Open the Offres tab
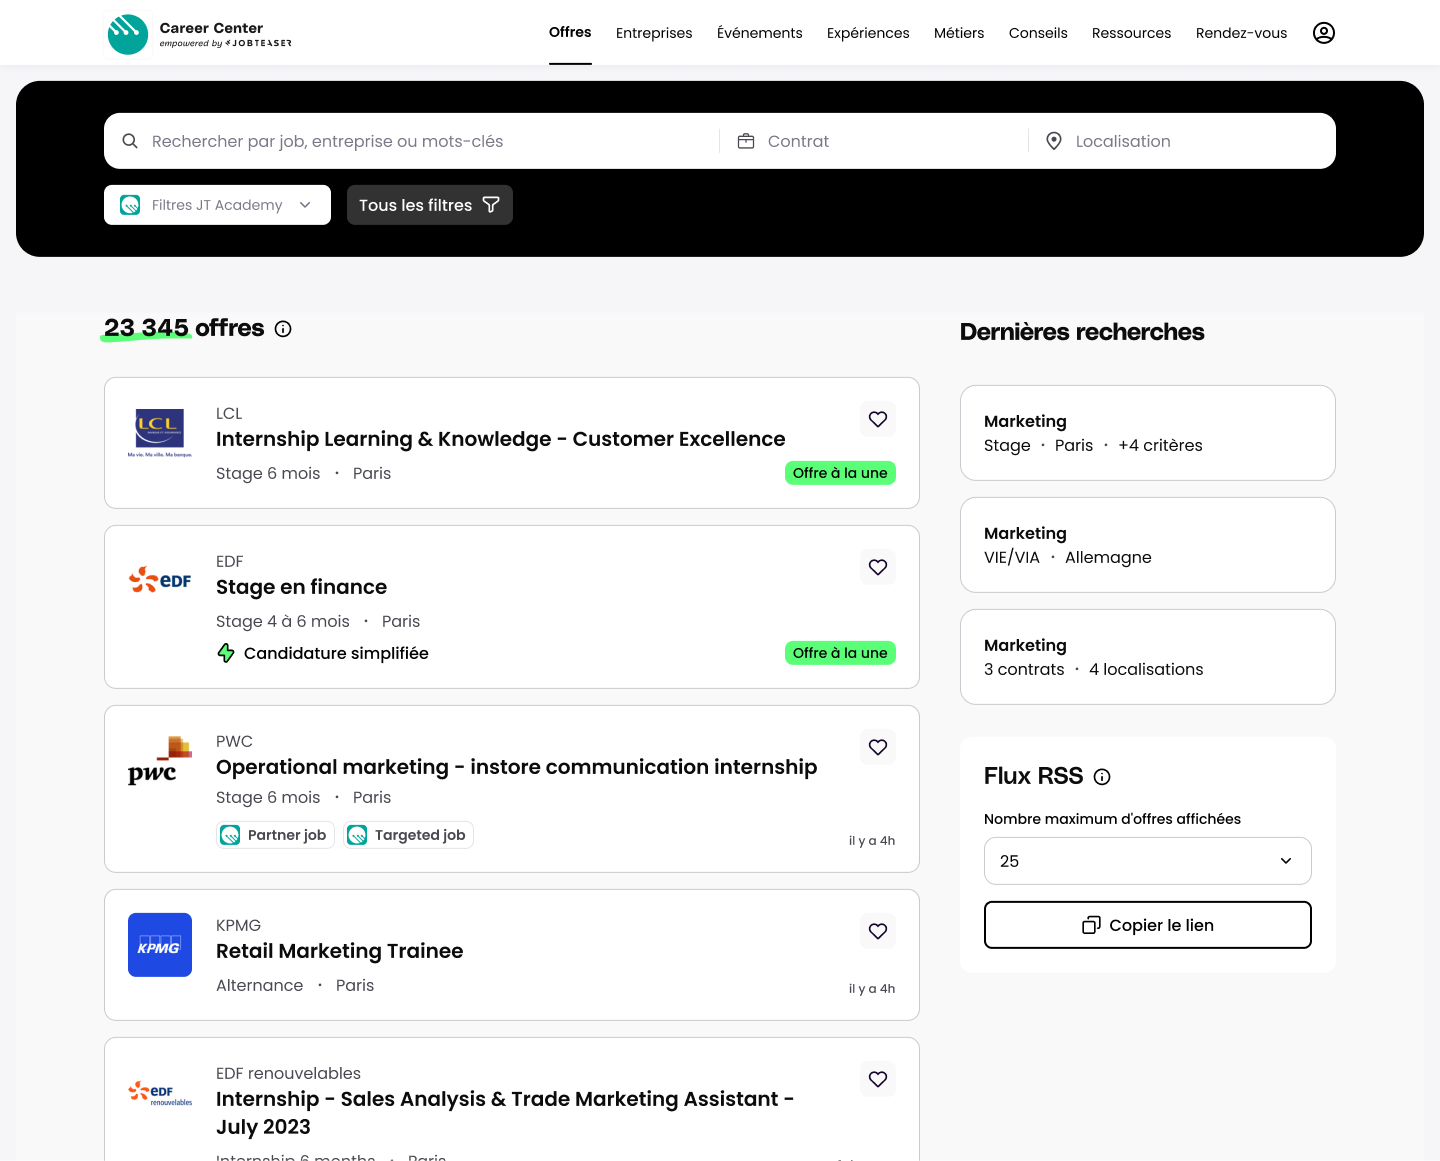The image size is (1440, 1161). pos(570,32)
